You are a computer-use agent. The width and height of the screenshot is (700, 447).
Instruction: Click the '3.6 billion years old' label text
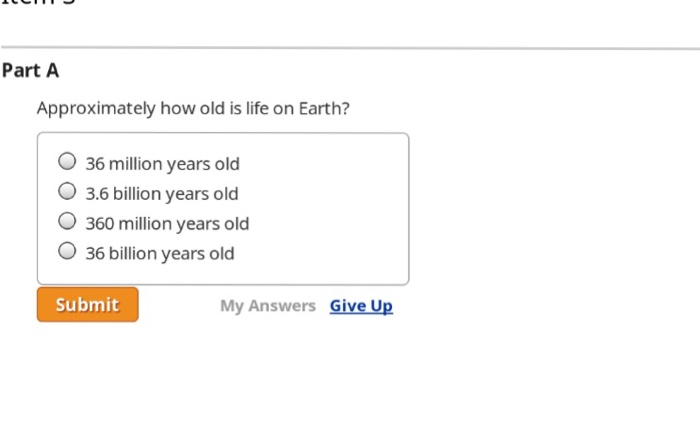pyautogui.click(x=161, y=193)
